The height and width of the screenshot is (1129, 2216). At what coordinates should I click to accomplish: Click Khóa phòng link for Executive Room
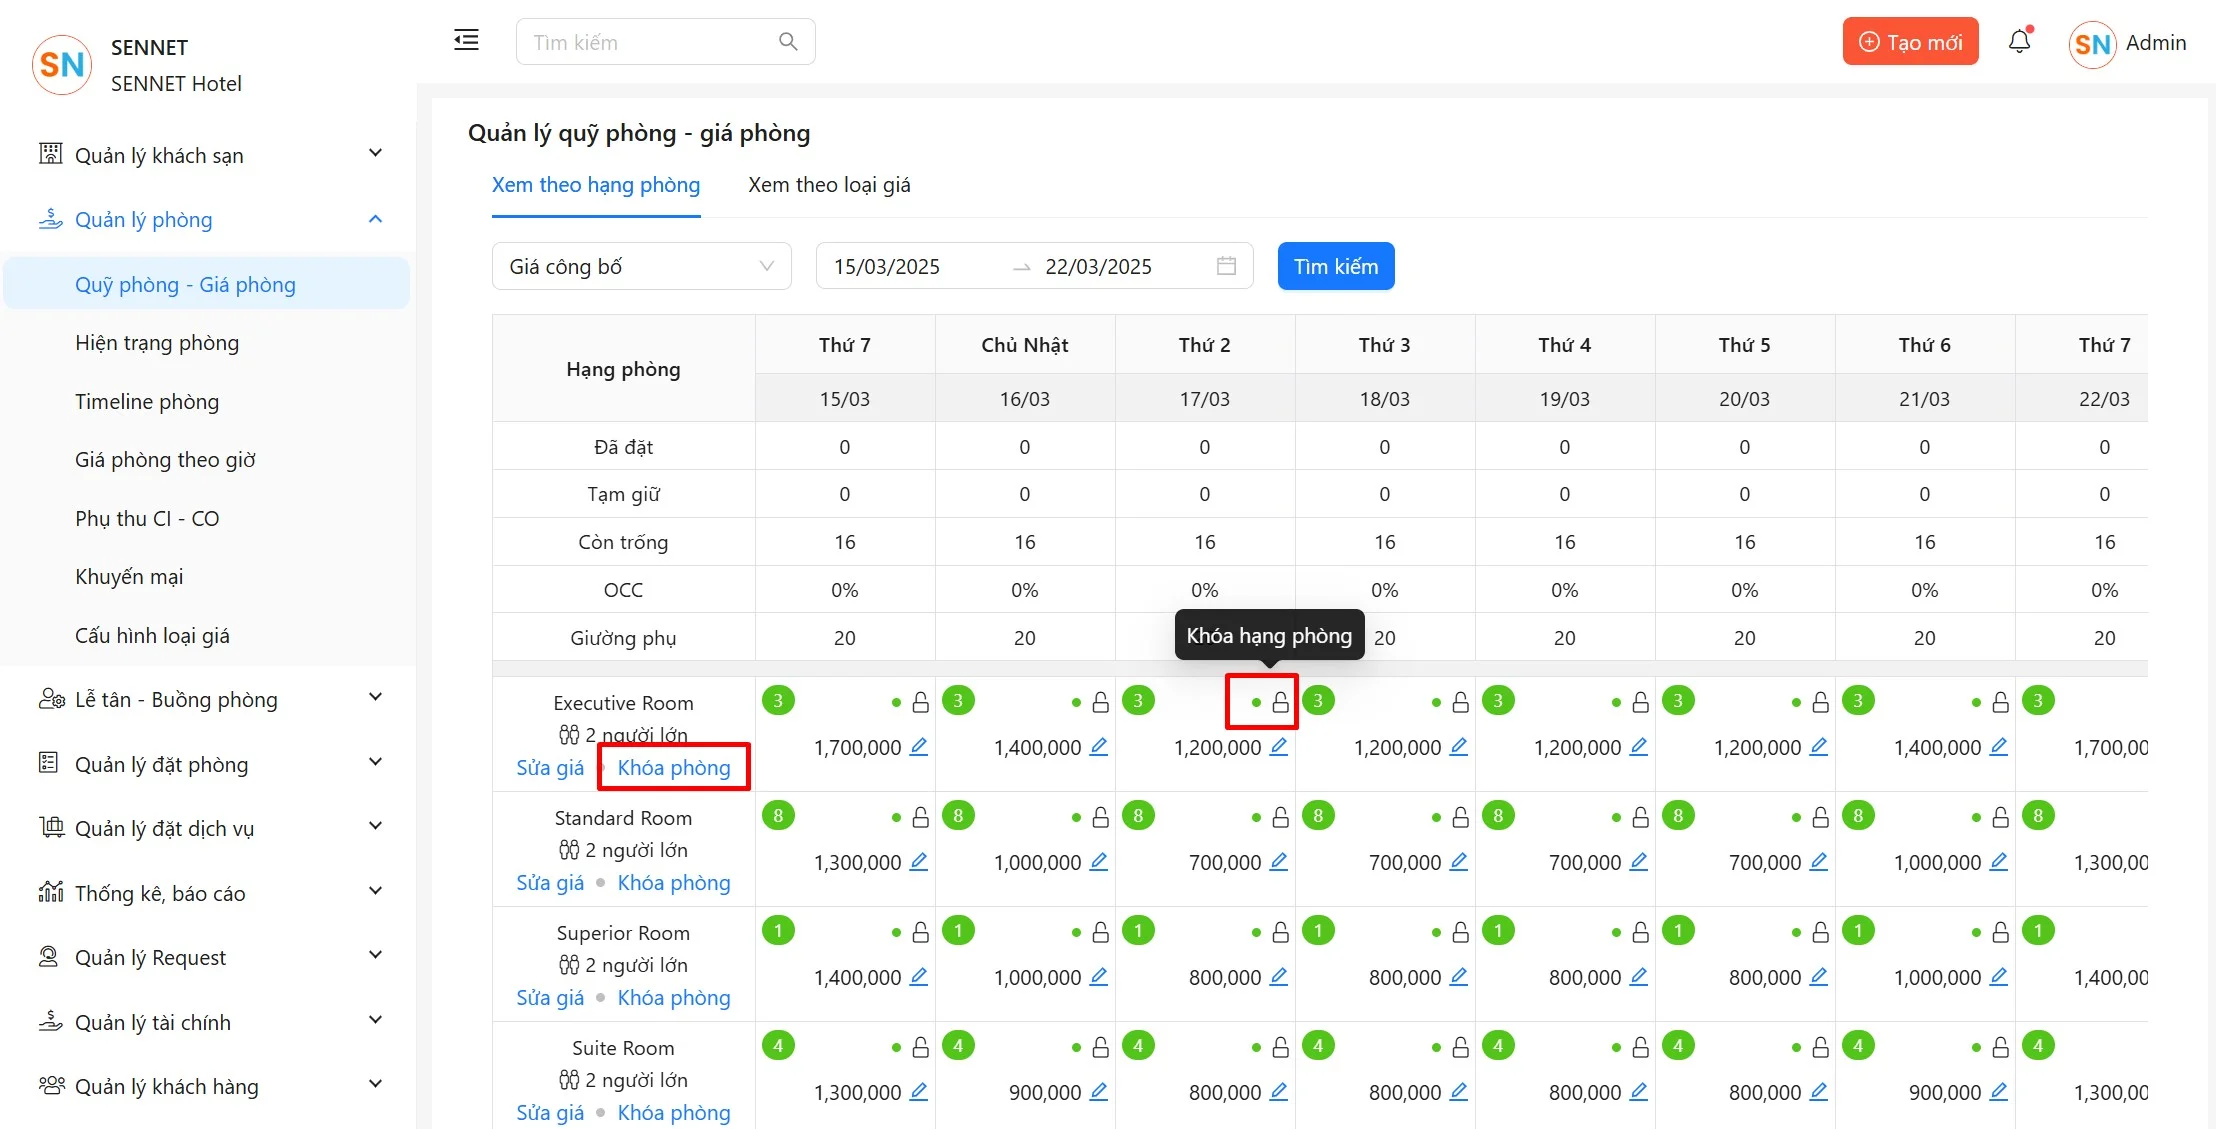pyautogui.click(x=674, y=767)
